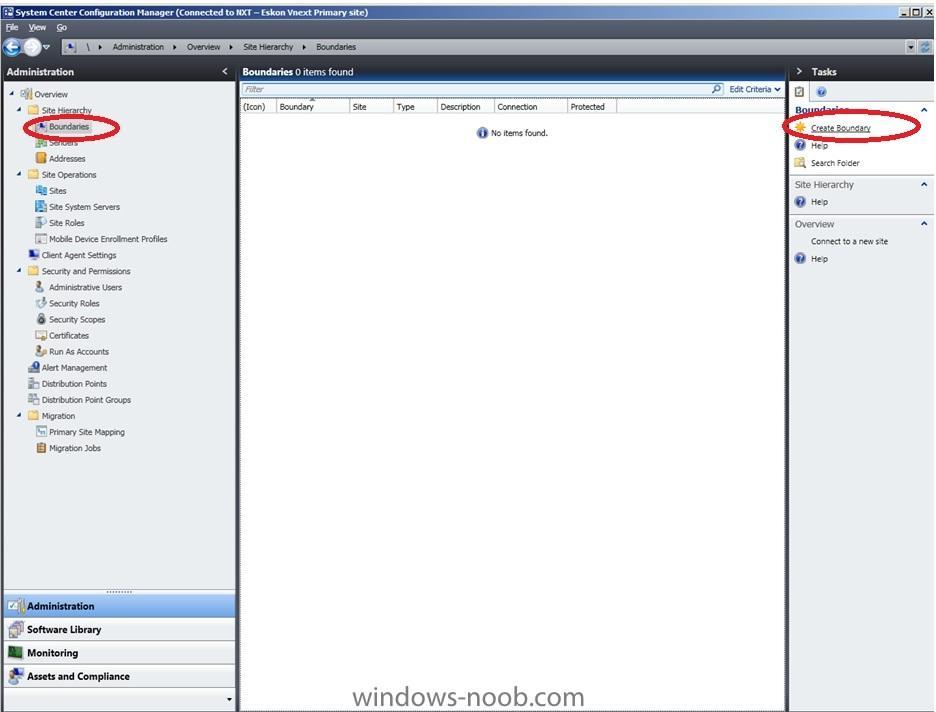The height and width of the screenshot is (712, 936).
Task: Select the Site Roles icon
Action: [41, 223]
